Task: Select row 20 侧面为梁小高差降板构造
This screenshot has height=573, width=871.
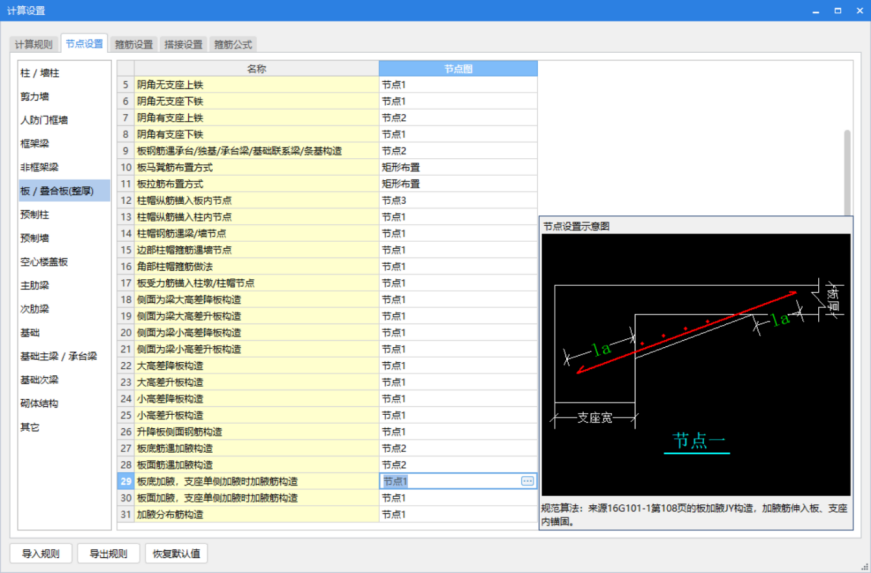Action: click(257, 333)
